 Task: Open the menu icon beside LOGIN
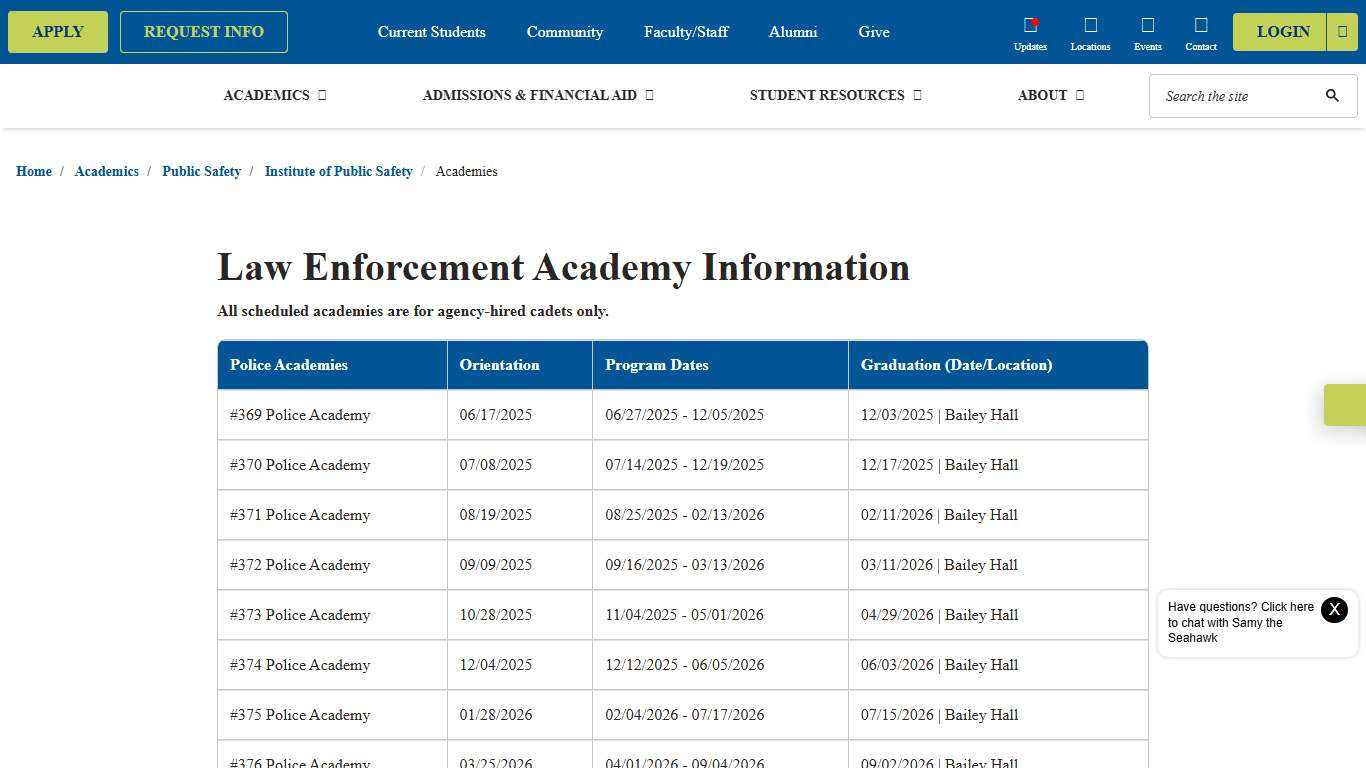(x=1342, y=31)
